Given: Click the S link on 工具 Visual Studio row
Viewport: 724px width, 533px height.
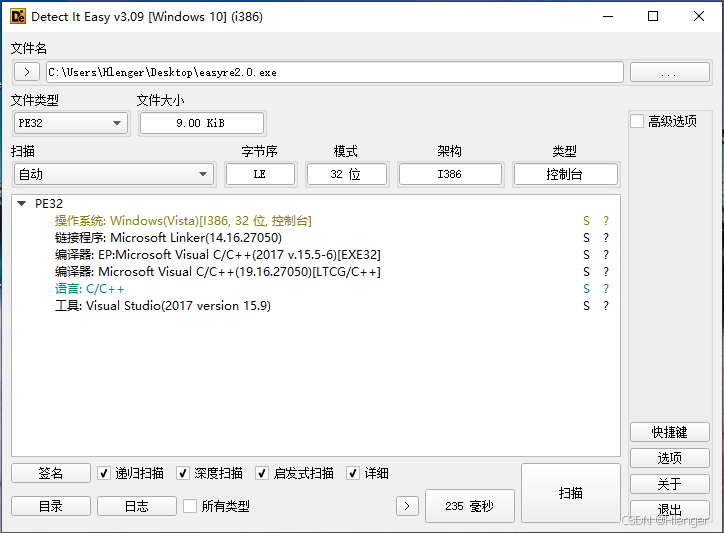Looking at the screenshot, I should 586,306.
